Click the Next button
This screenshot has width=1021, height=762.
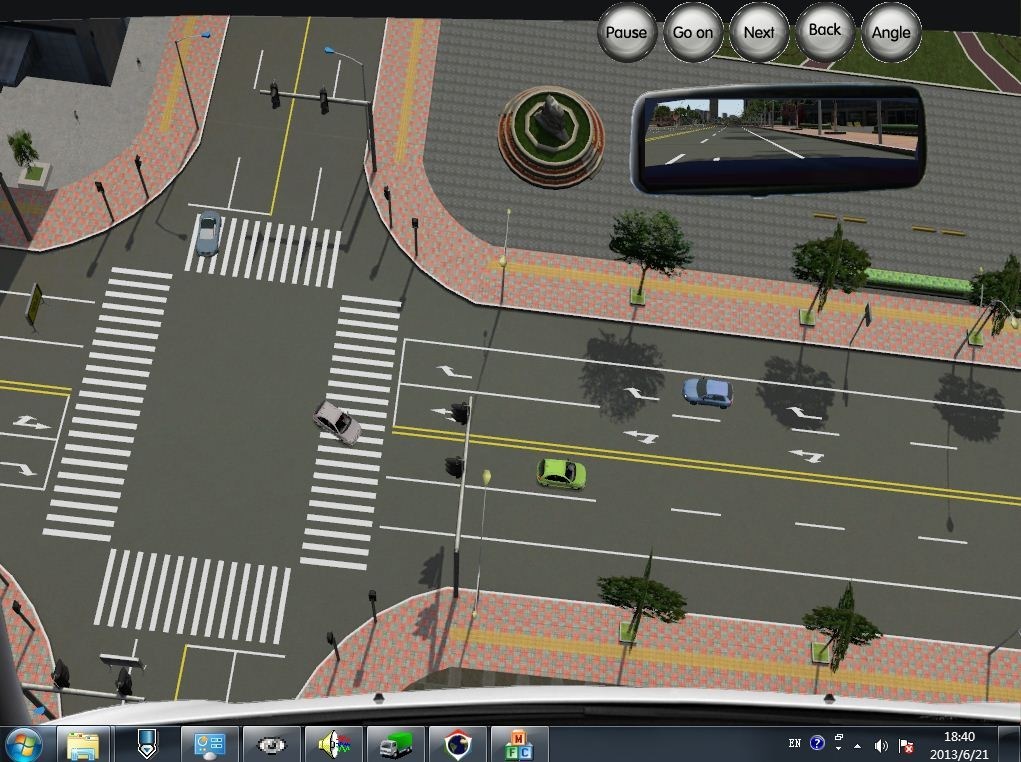coord(758,33)
